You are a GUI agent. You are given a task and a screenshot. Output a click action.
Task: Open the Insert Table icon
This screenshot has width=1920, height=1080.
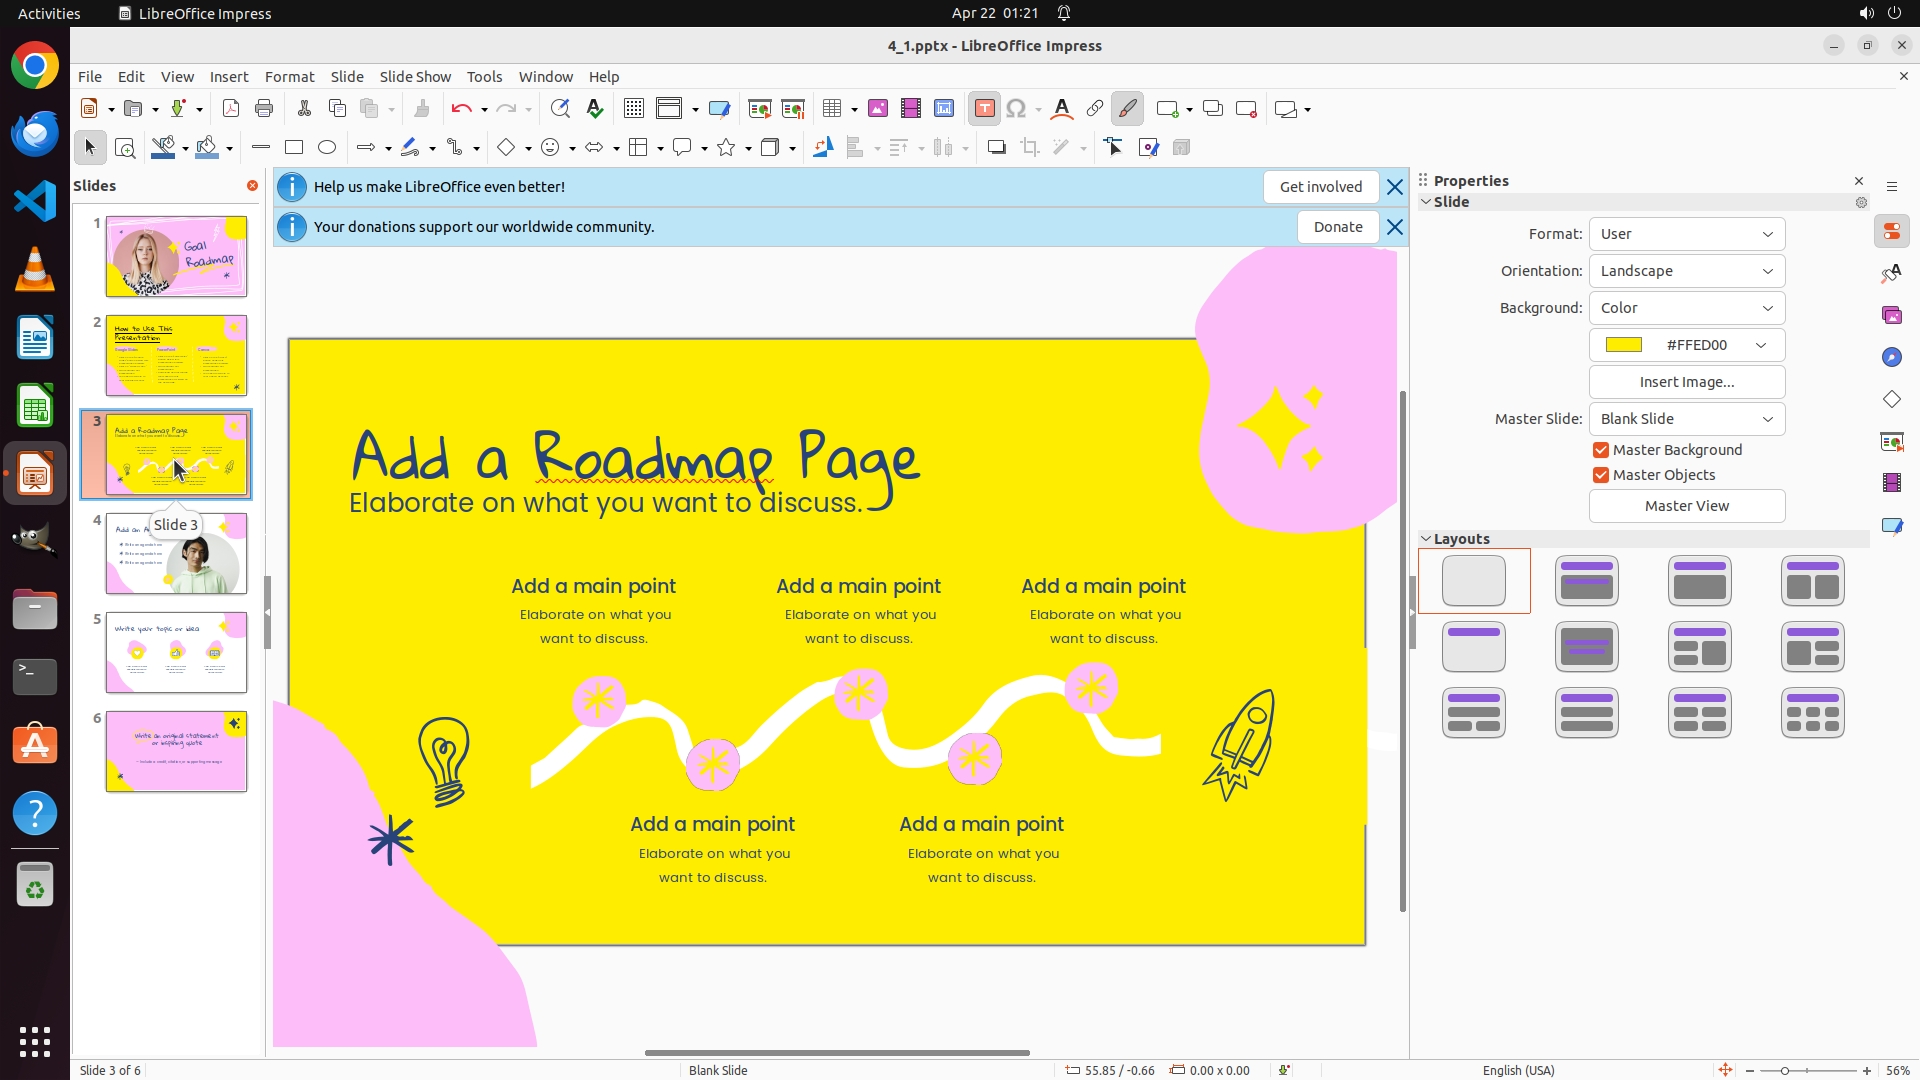(x=831, y=109)
